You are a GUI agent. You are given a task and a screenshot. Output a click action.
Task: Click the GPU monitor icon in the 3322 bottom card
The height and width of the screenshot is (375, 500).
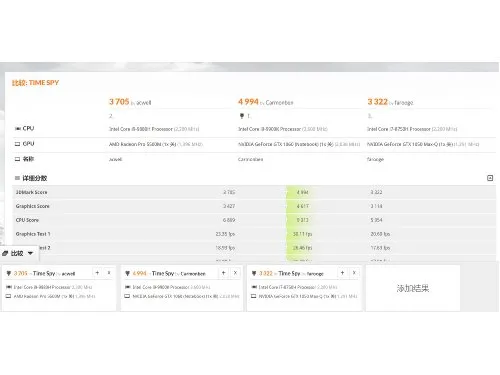click(x=254, y=296)
